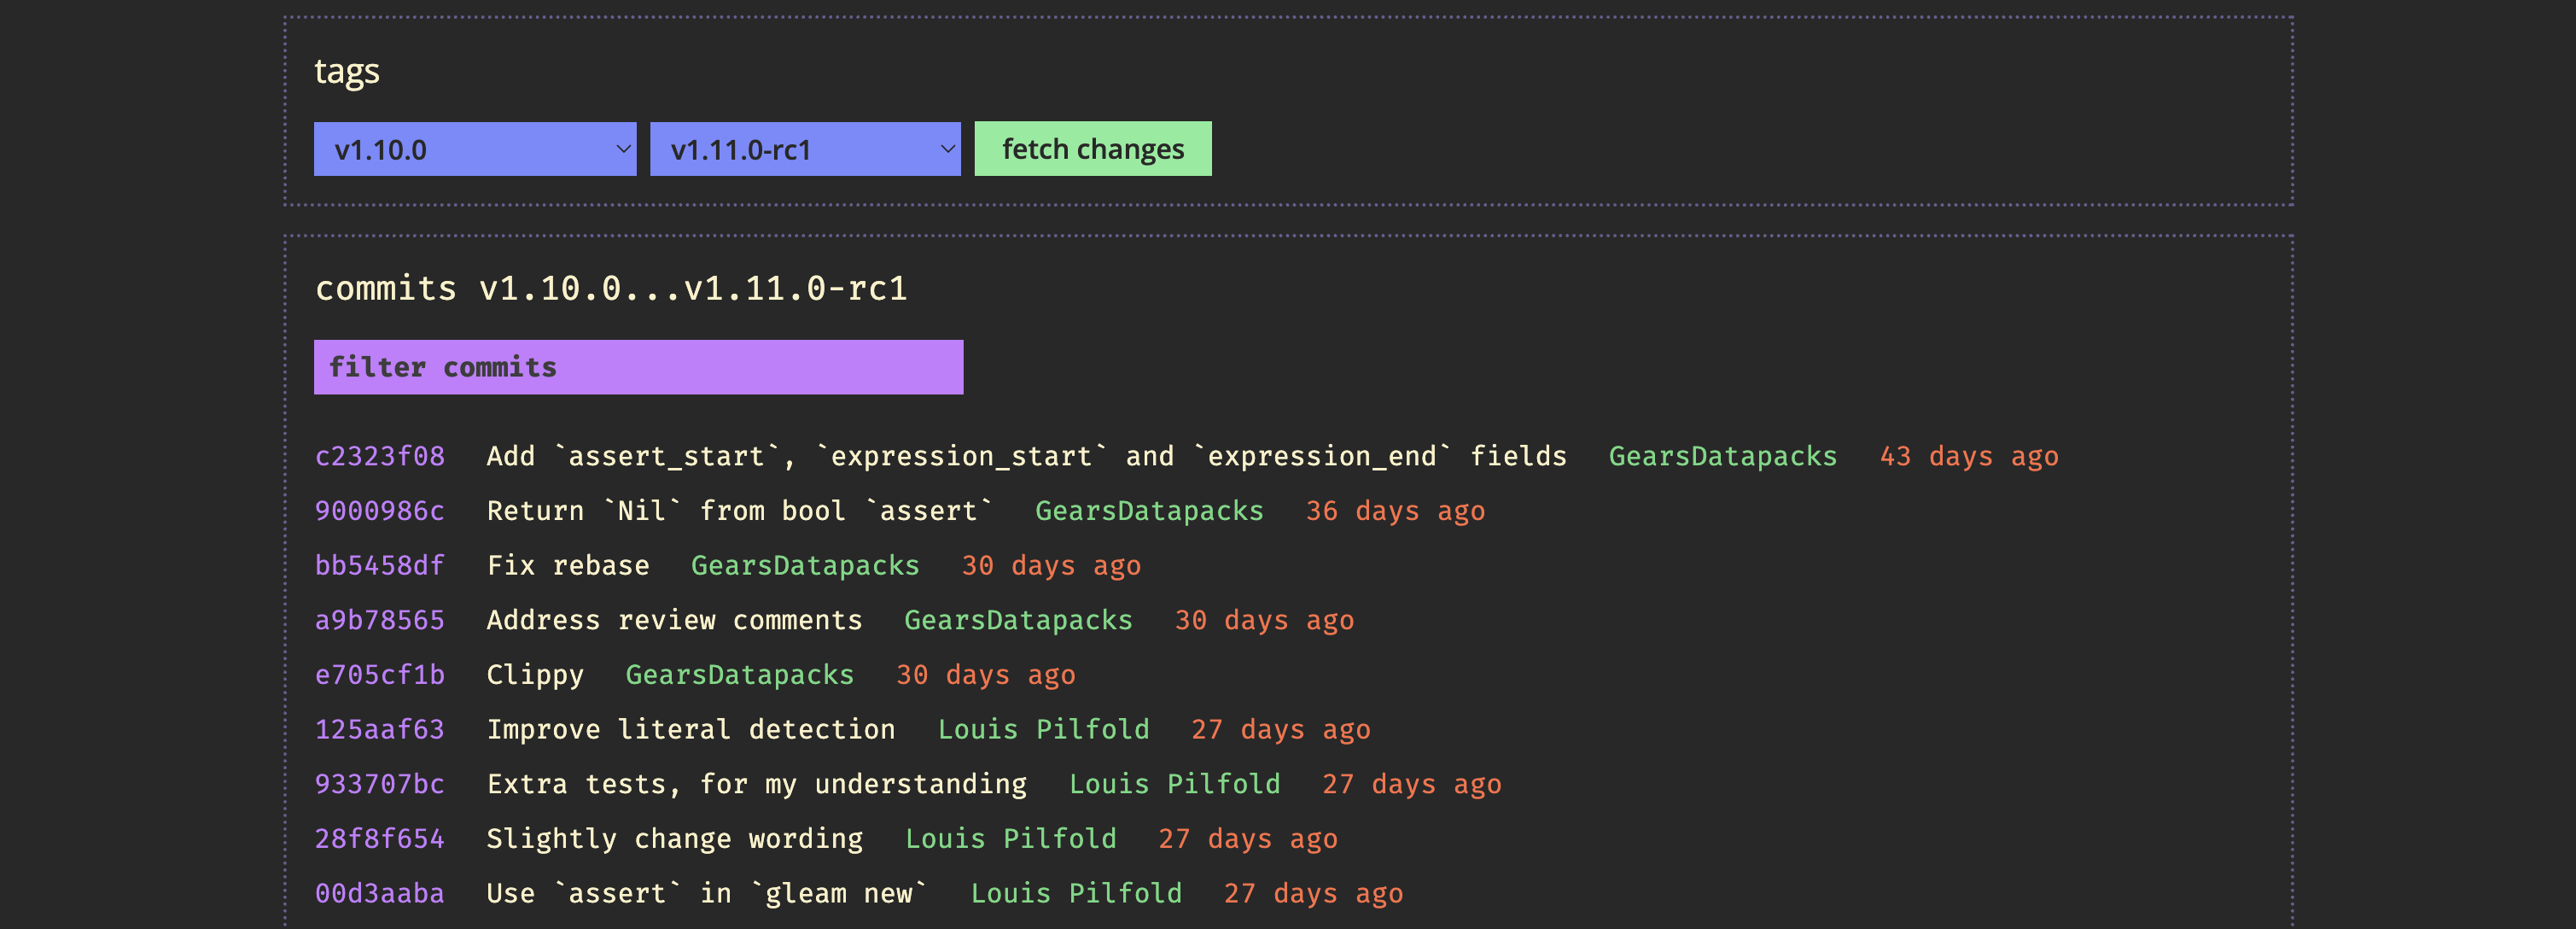The image size is (2576, 929).
Task: Click the 43 days ago timestamp
Action: pyautogui.click(x=1968, y=456)
